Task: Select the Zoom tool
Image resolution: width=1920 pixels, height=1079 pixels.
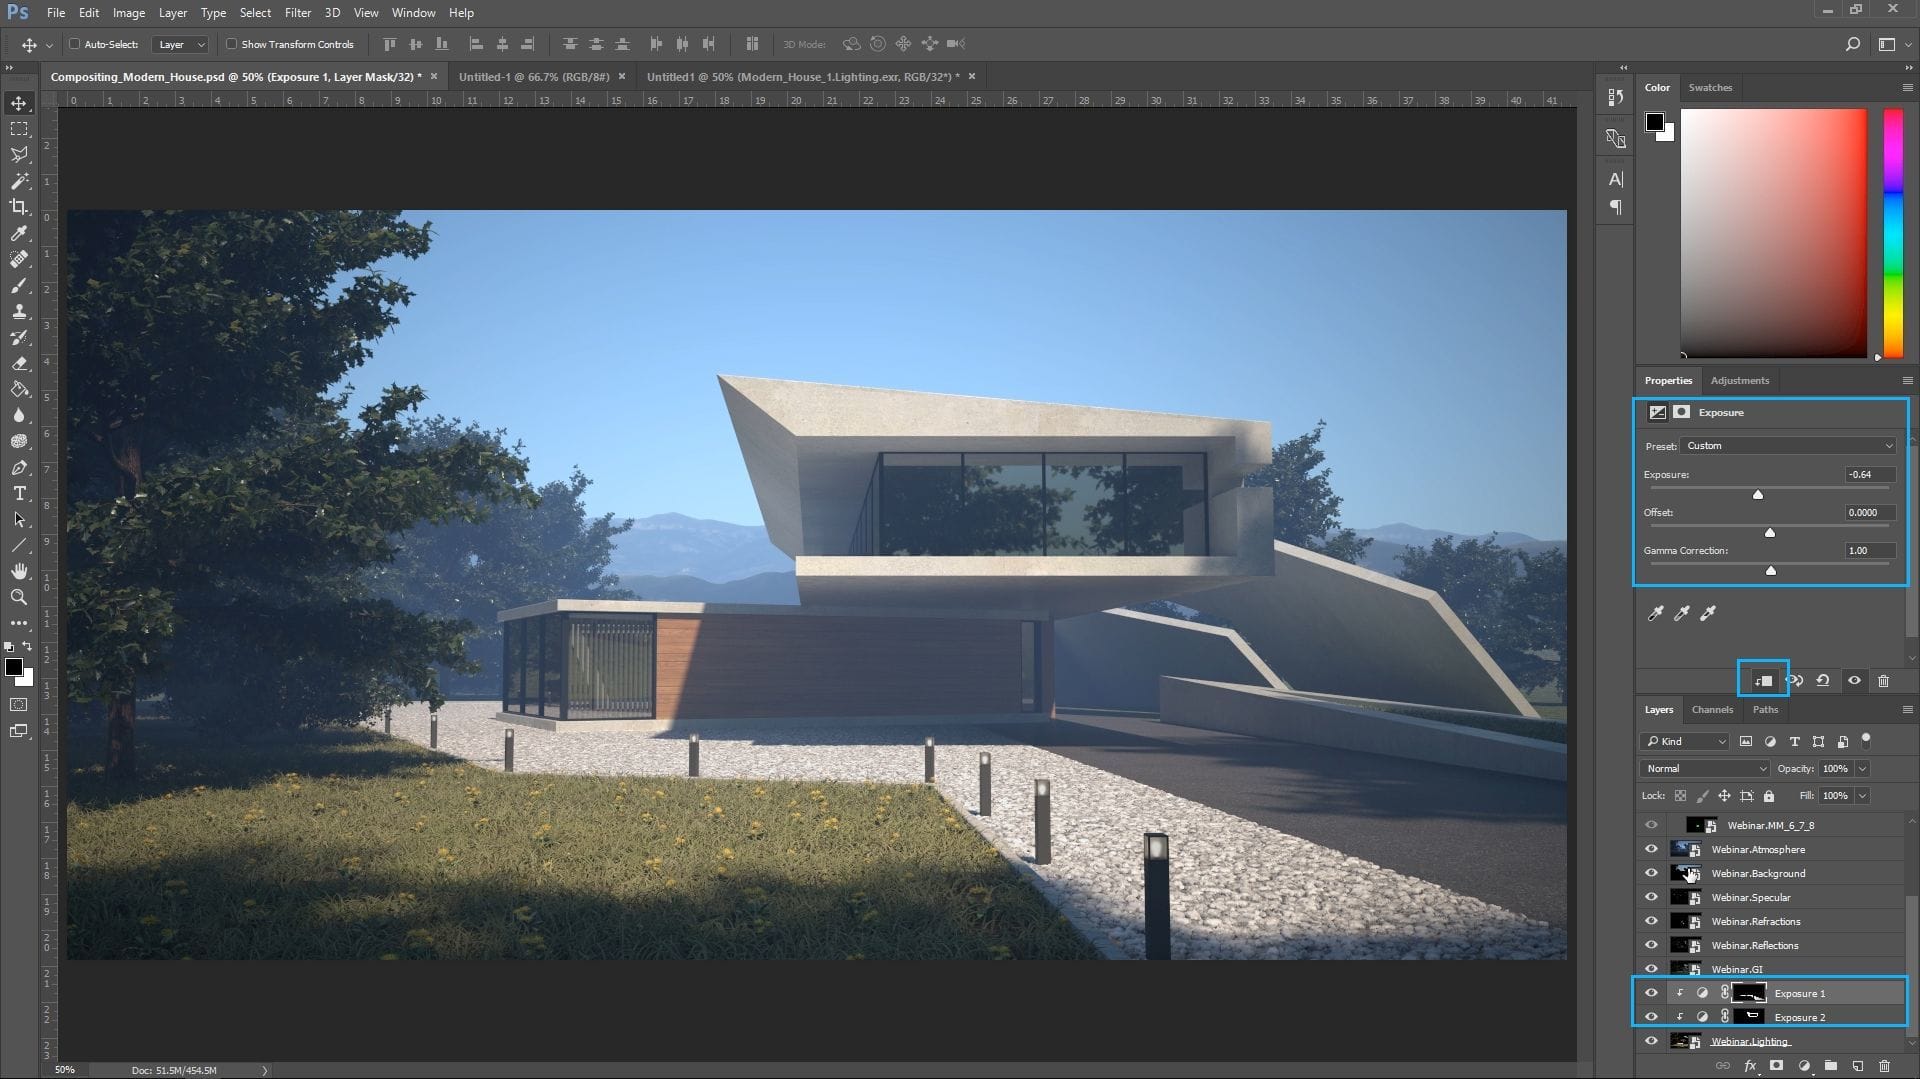Action: coord(19,597)
